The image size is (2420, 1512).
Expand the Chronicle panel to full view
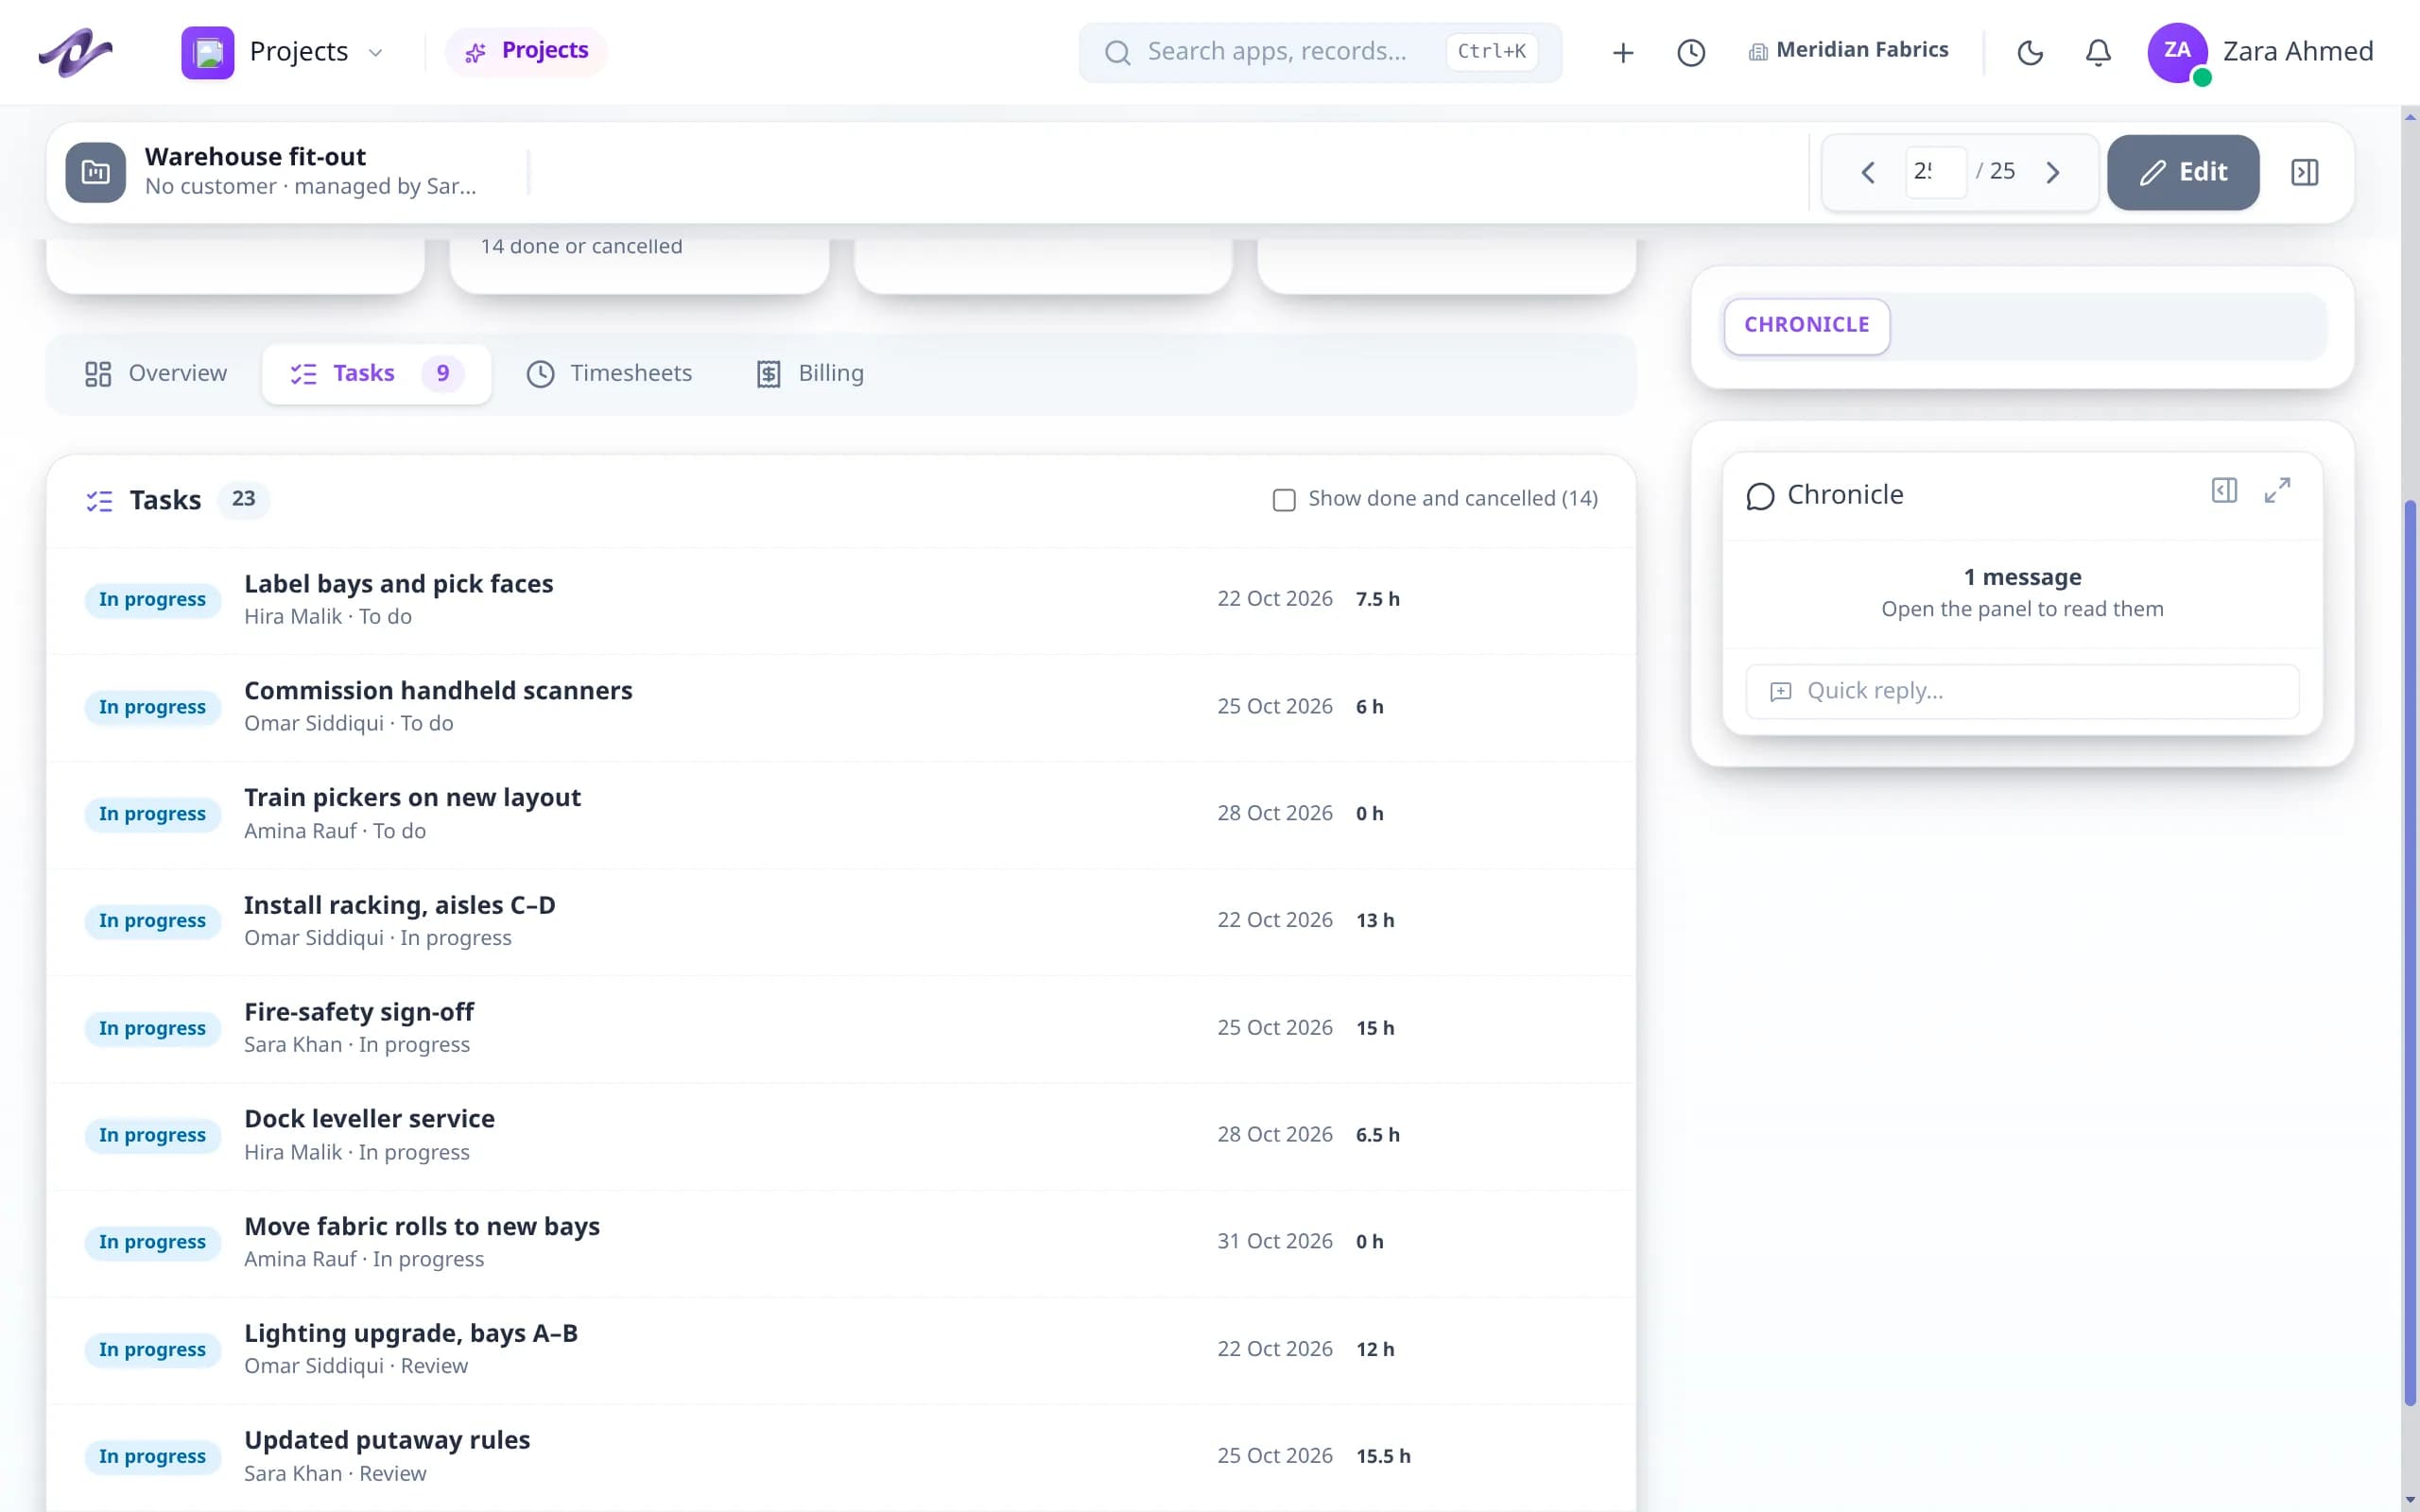[x=2277, y=490]
